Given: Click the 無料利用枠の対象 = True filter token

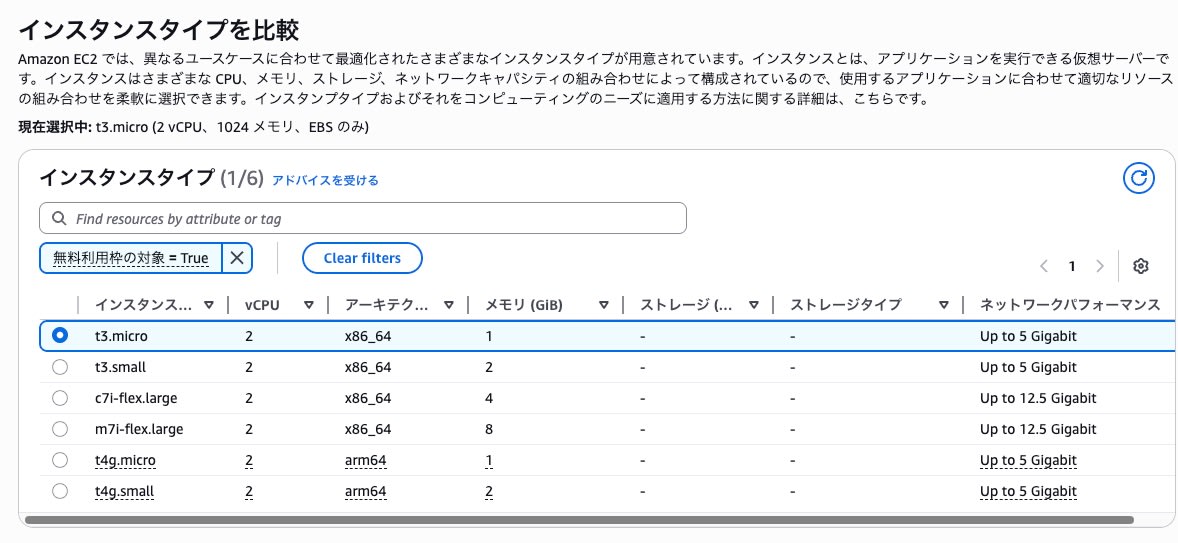Looking at the screenshot, I should tap(131, 258).
